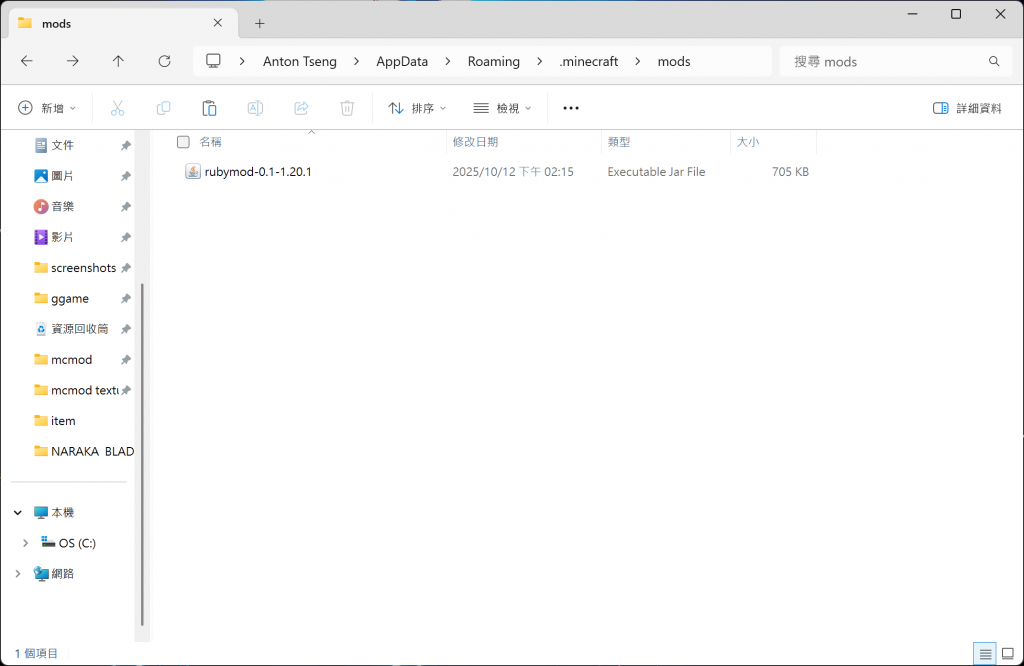Image resolution: width=1024 pixels, height=666 pixels.
Task: Switch to large thumbnails view in status bar
Action: (x=1008, y=653)
